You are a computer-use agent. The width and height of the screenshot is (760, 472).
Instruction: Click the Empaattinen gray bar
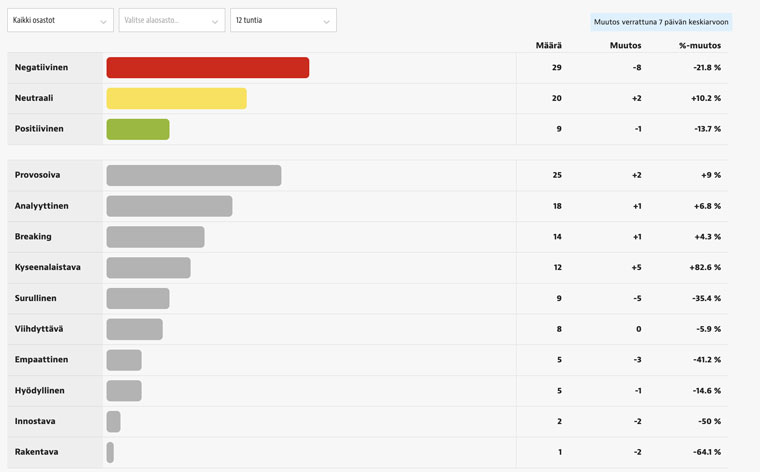click(124, 360)
